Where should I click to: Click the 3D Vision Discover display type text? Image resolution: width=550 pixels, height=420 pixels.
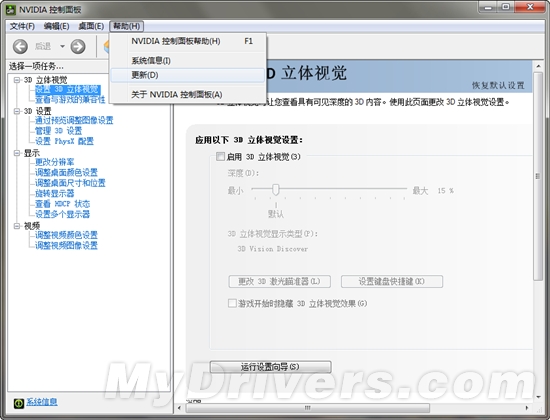click(273, 249)
